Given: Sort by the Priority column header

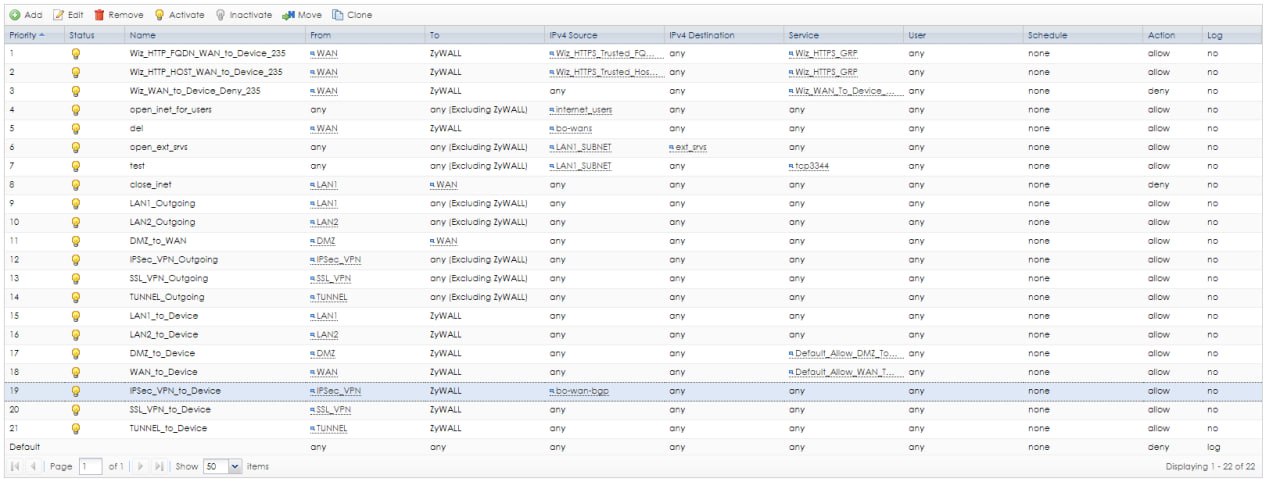Looking at the screenshot, I should (28, 35).
